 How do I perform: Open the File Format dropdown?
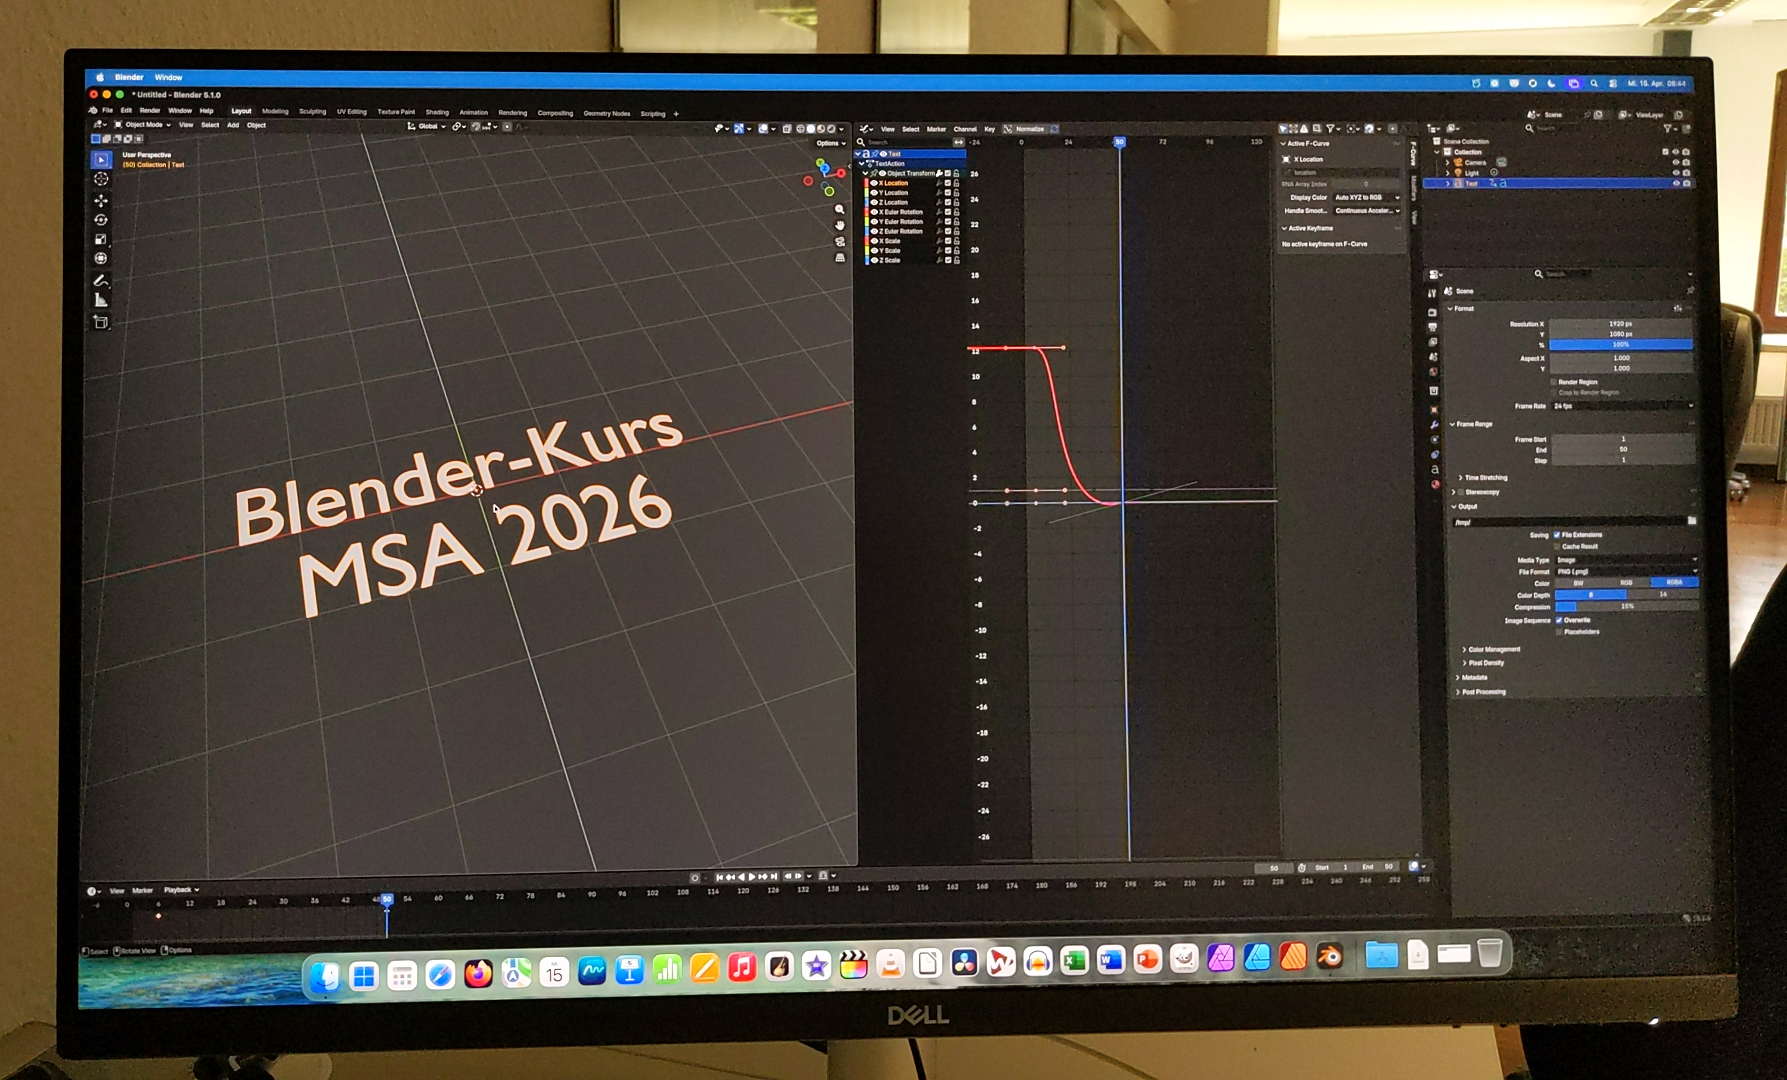(x=1626, y=571)
